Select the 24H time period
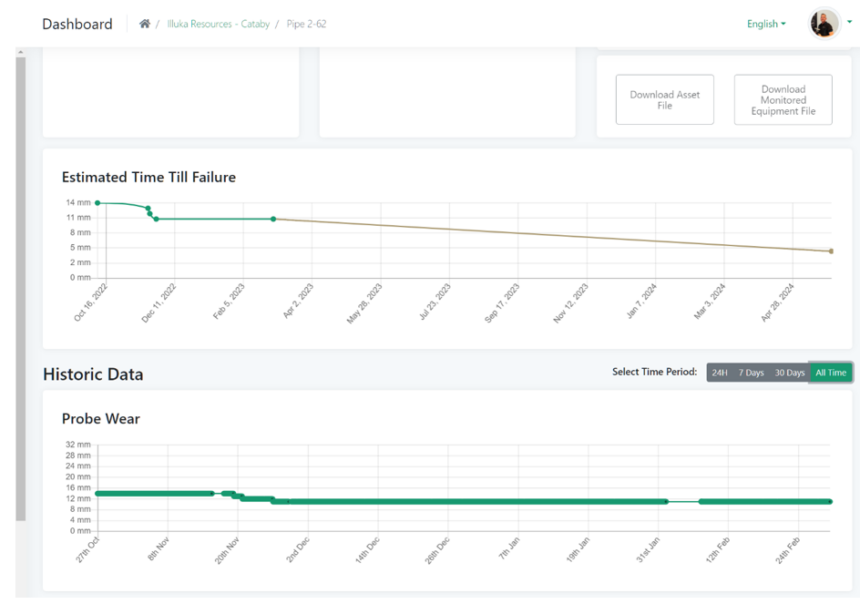 coord(719,373)
